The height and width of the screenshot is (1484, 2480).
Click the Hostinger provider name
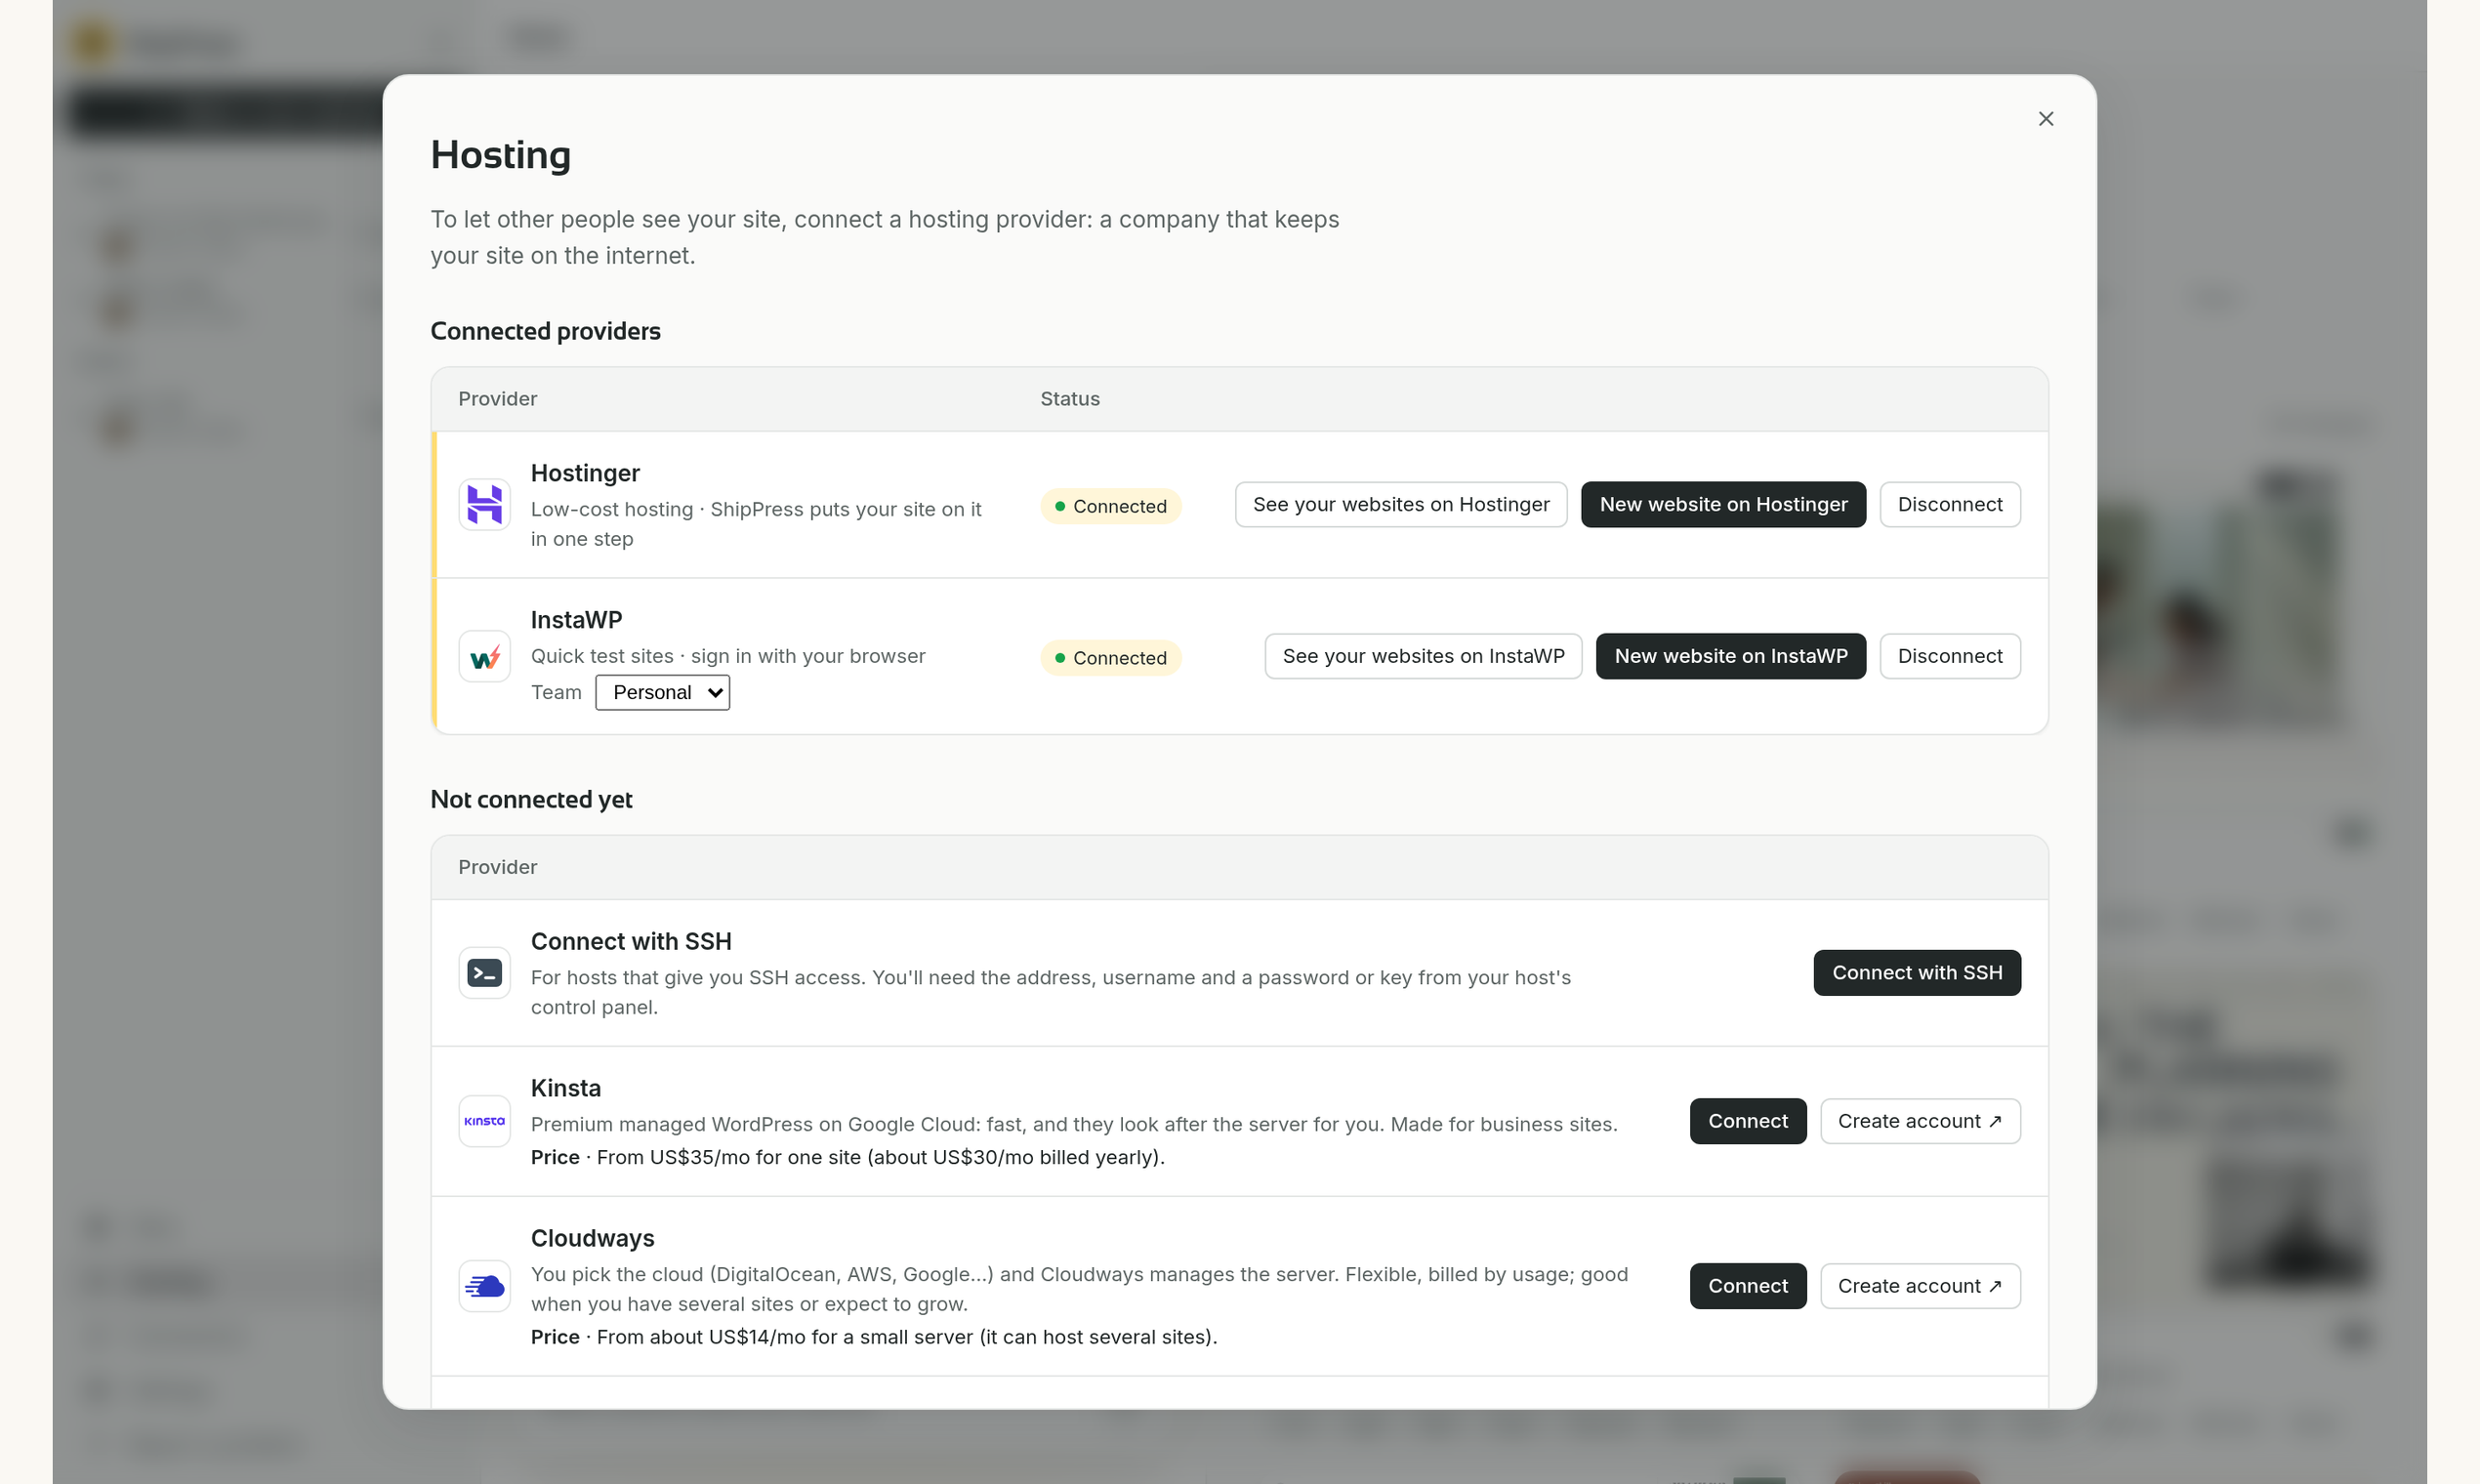coord(584,473)
